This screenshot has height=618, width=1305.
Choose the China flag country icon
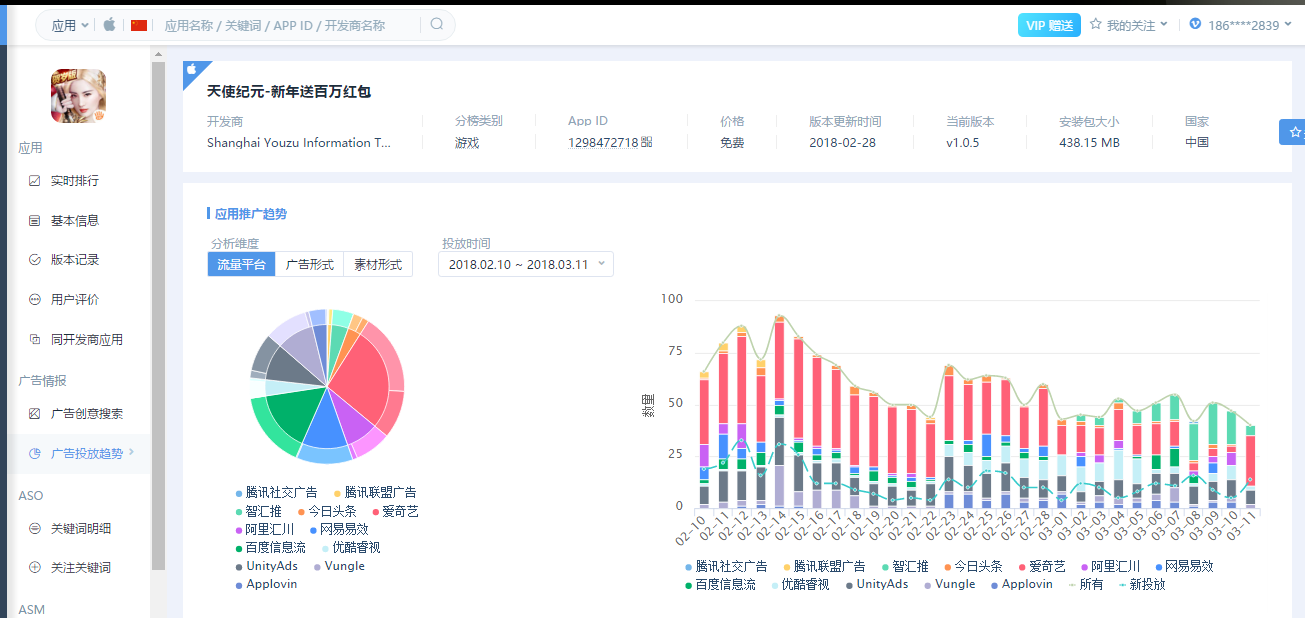coord(139,25)
